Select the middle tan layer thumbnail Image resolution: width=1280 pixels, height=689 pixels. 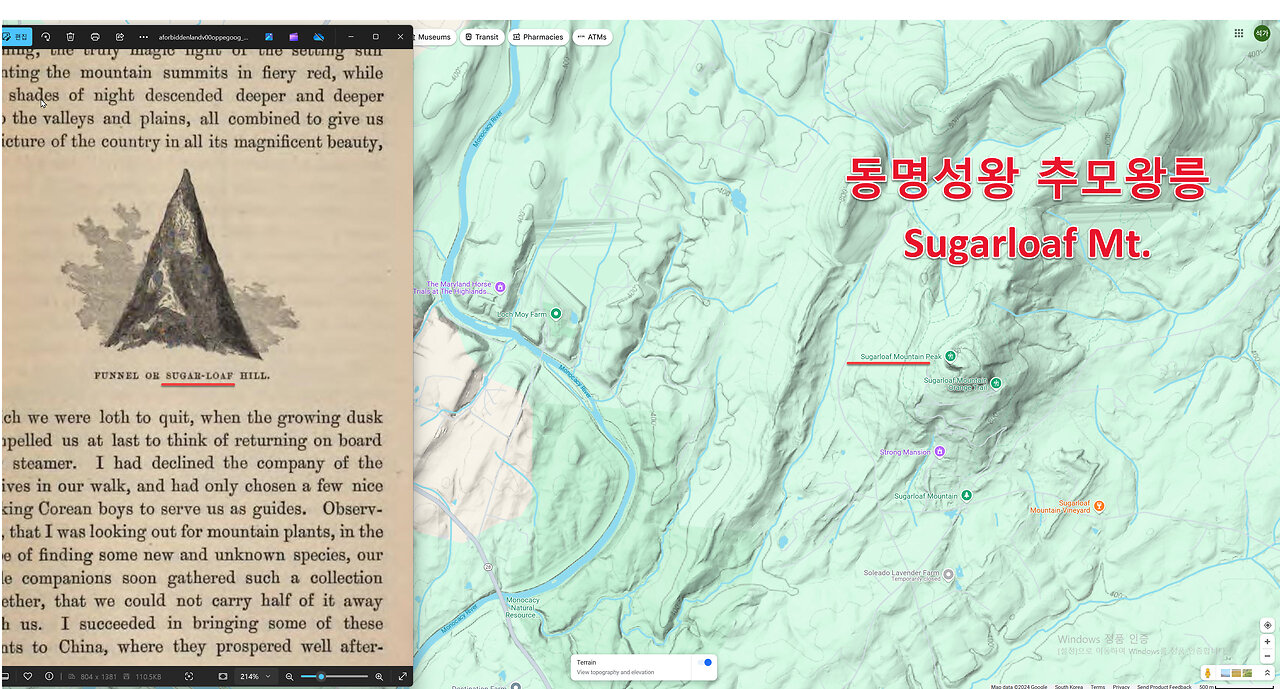1236,673
